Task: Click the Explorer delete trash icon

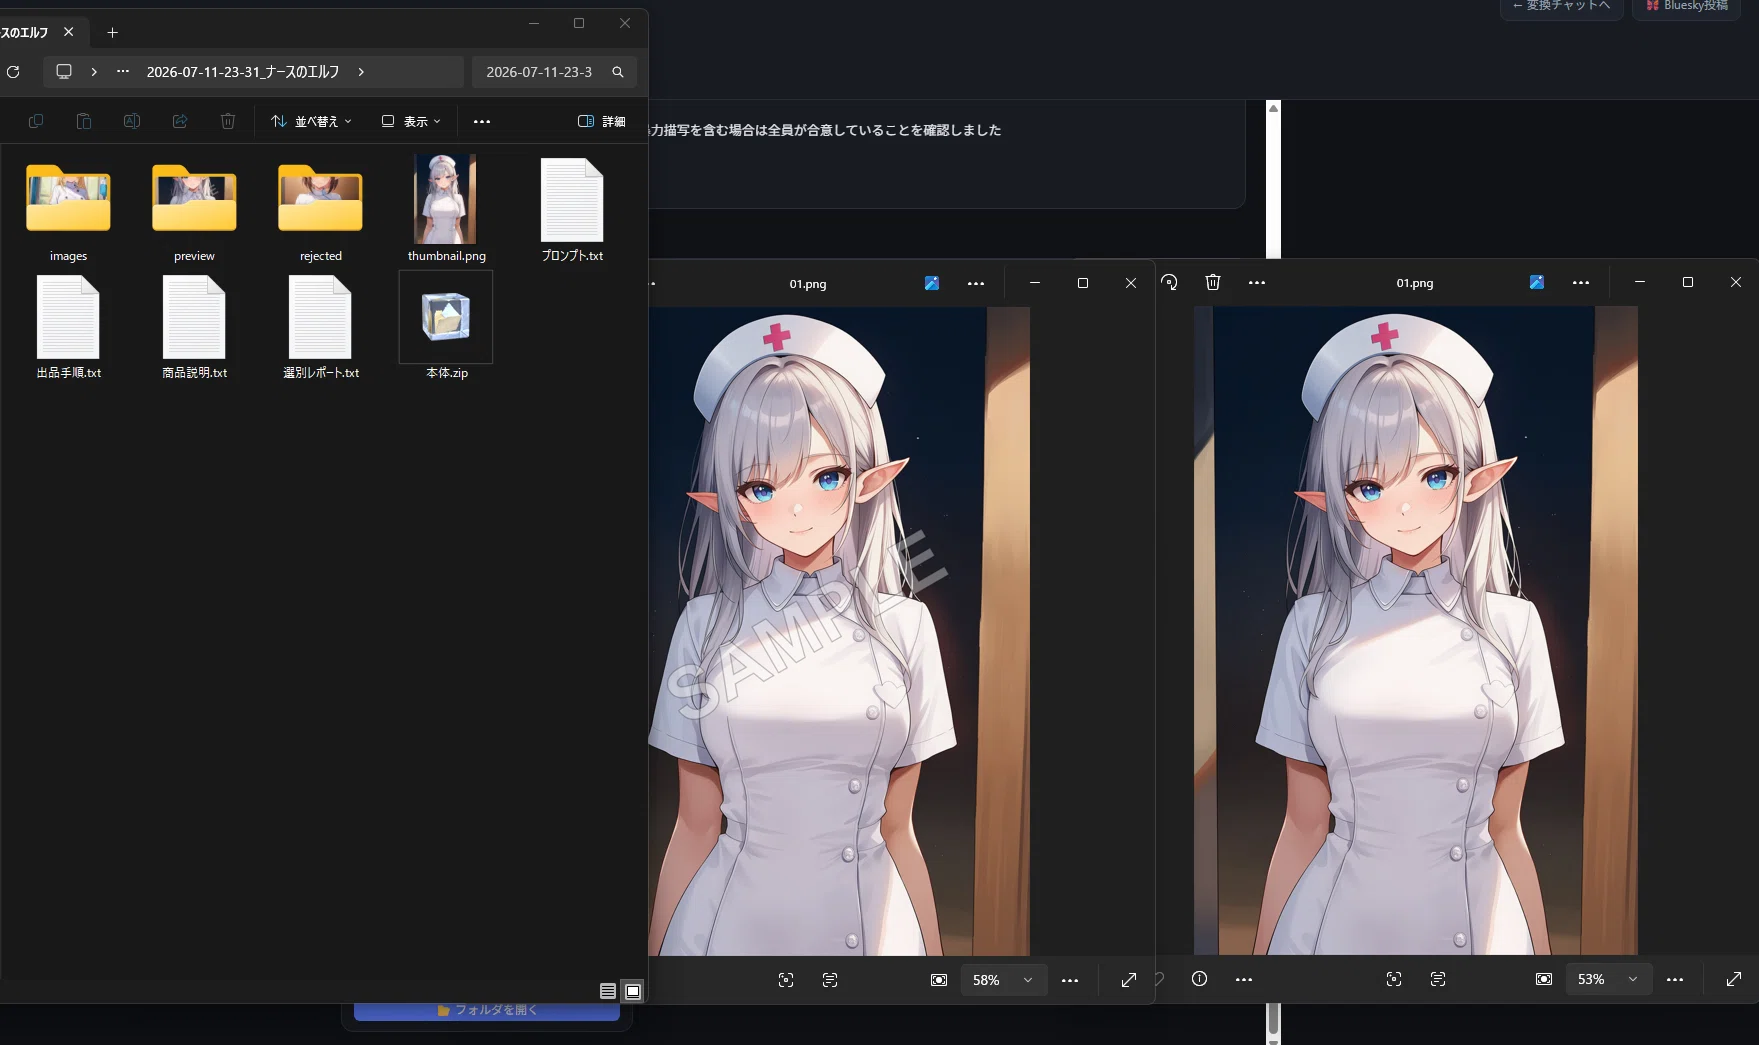Action: [228, 121]
